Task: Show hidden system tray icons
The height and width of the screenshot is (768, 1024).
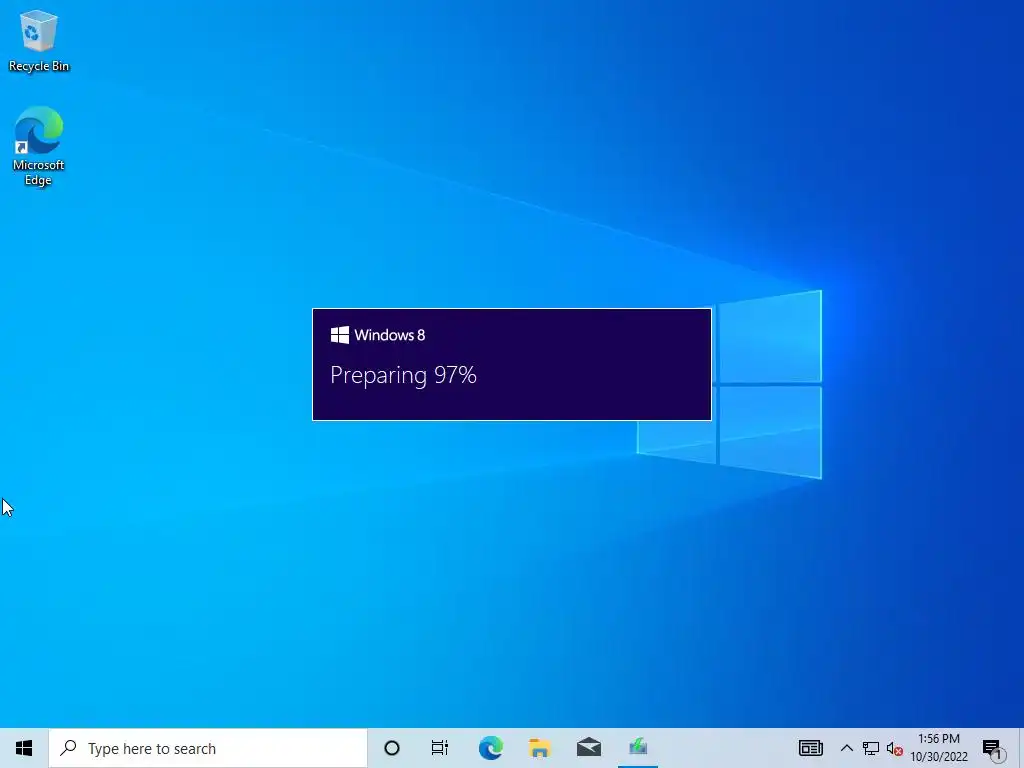Action: [846, 748]
